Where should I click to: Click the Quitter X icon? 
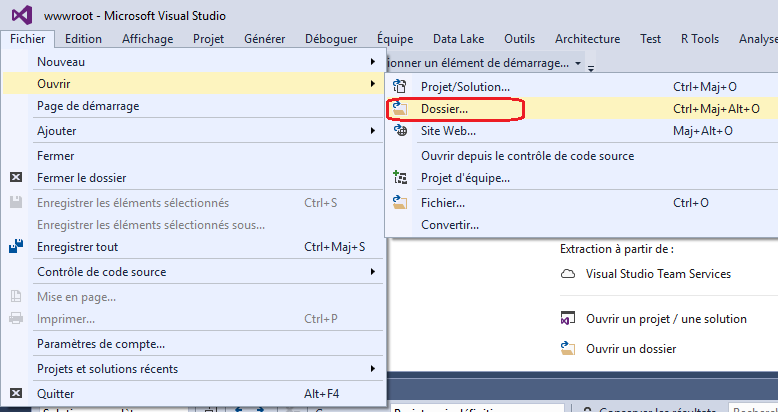point(16,394)
